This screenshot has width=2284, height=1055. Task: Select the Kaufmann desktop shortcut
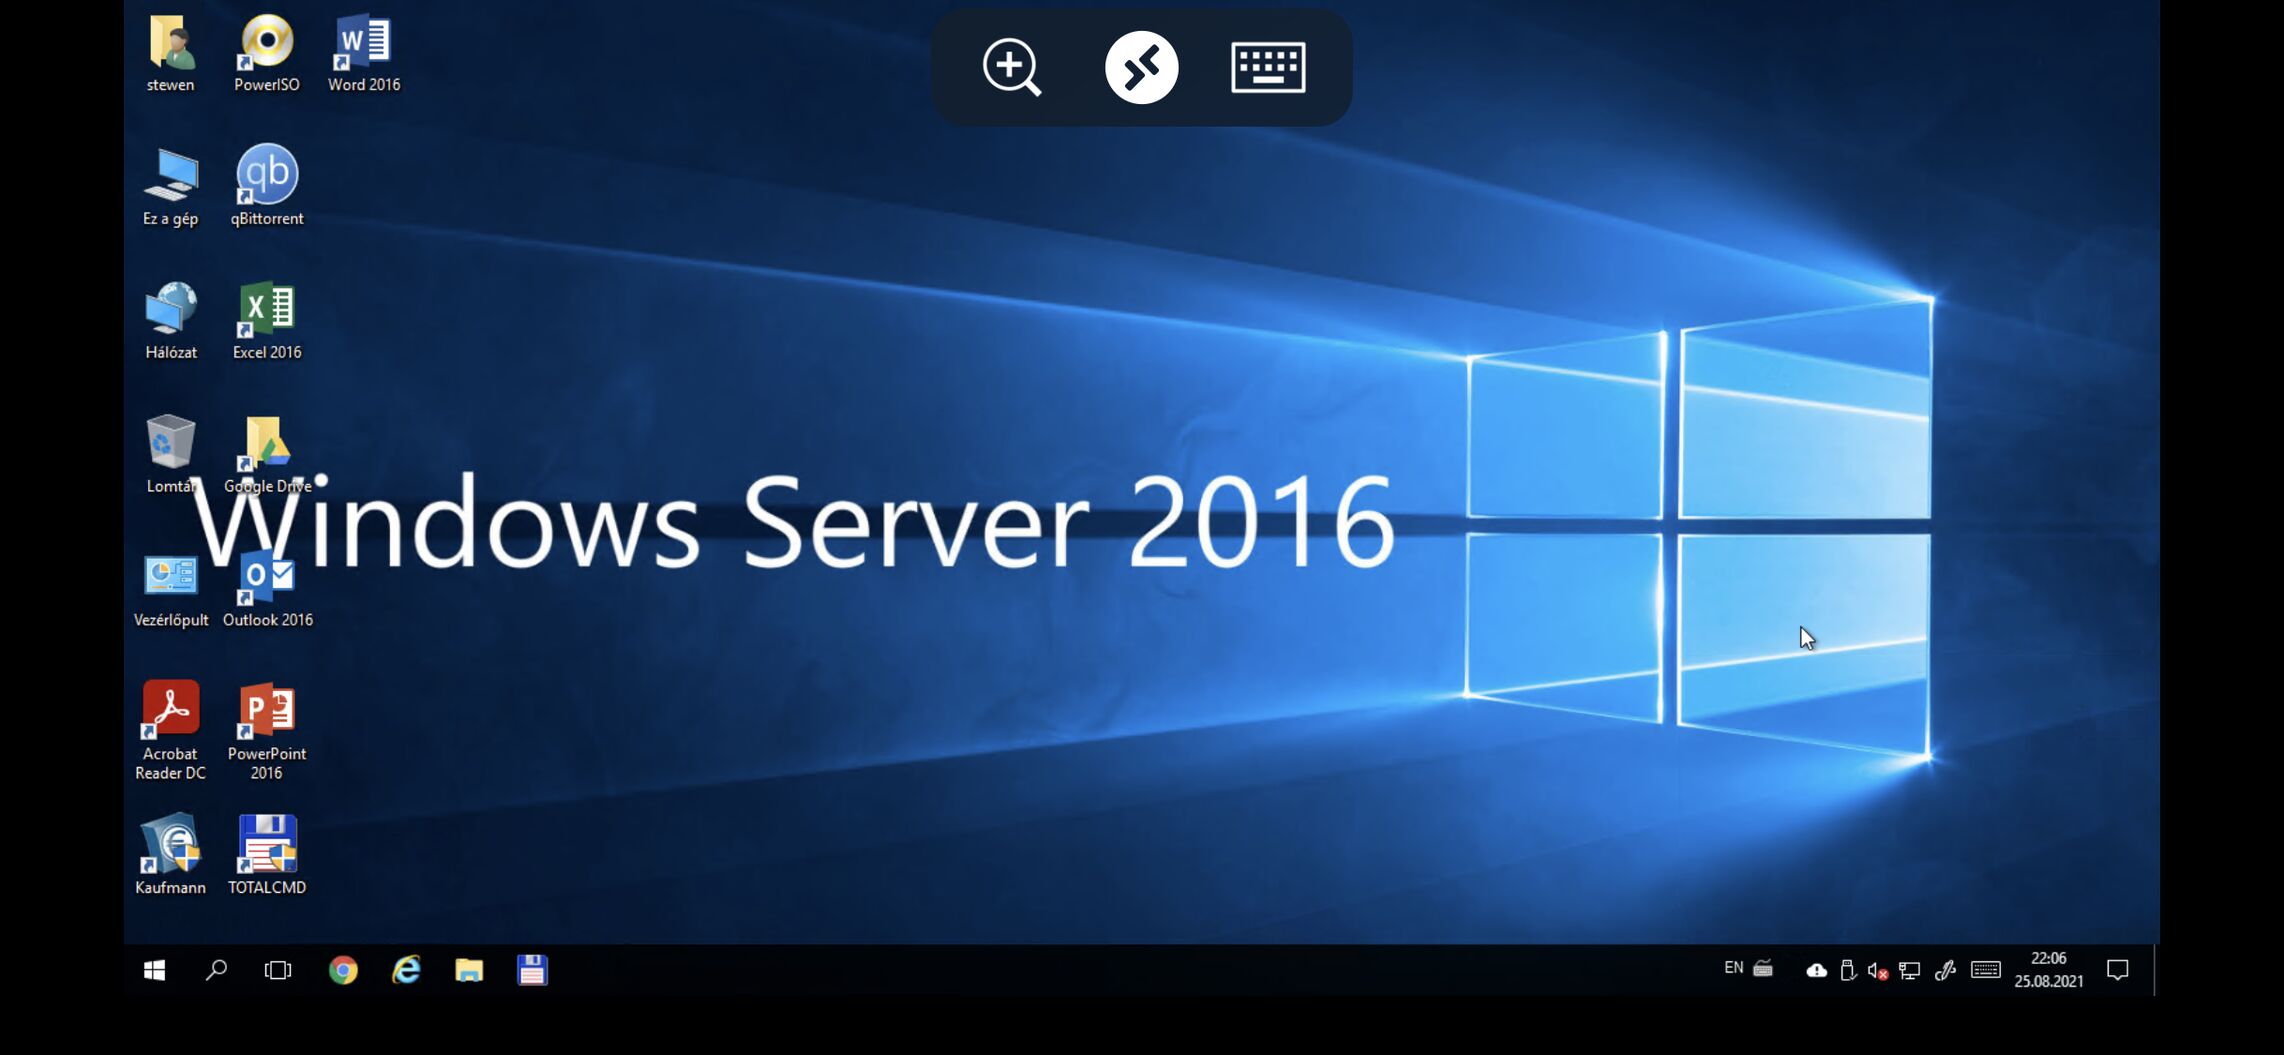171,855
